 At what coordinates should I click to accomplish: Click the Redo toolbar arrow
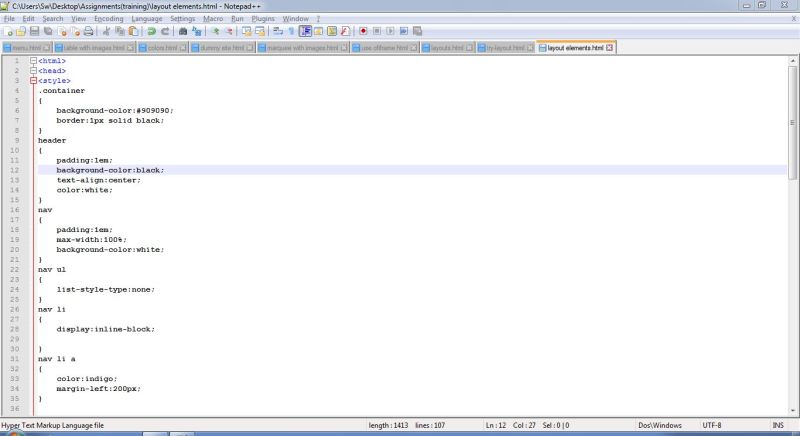165,31
